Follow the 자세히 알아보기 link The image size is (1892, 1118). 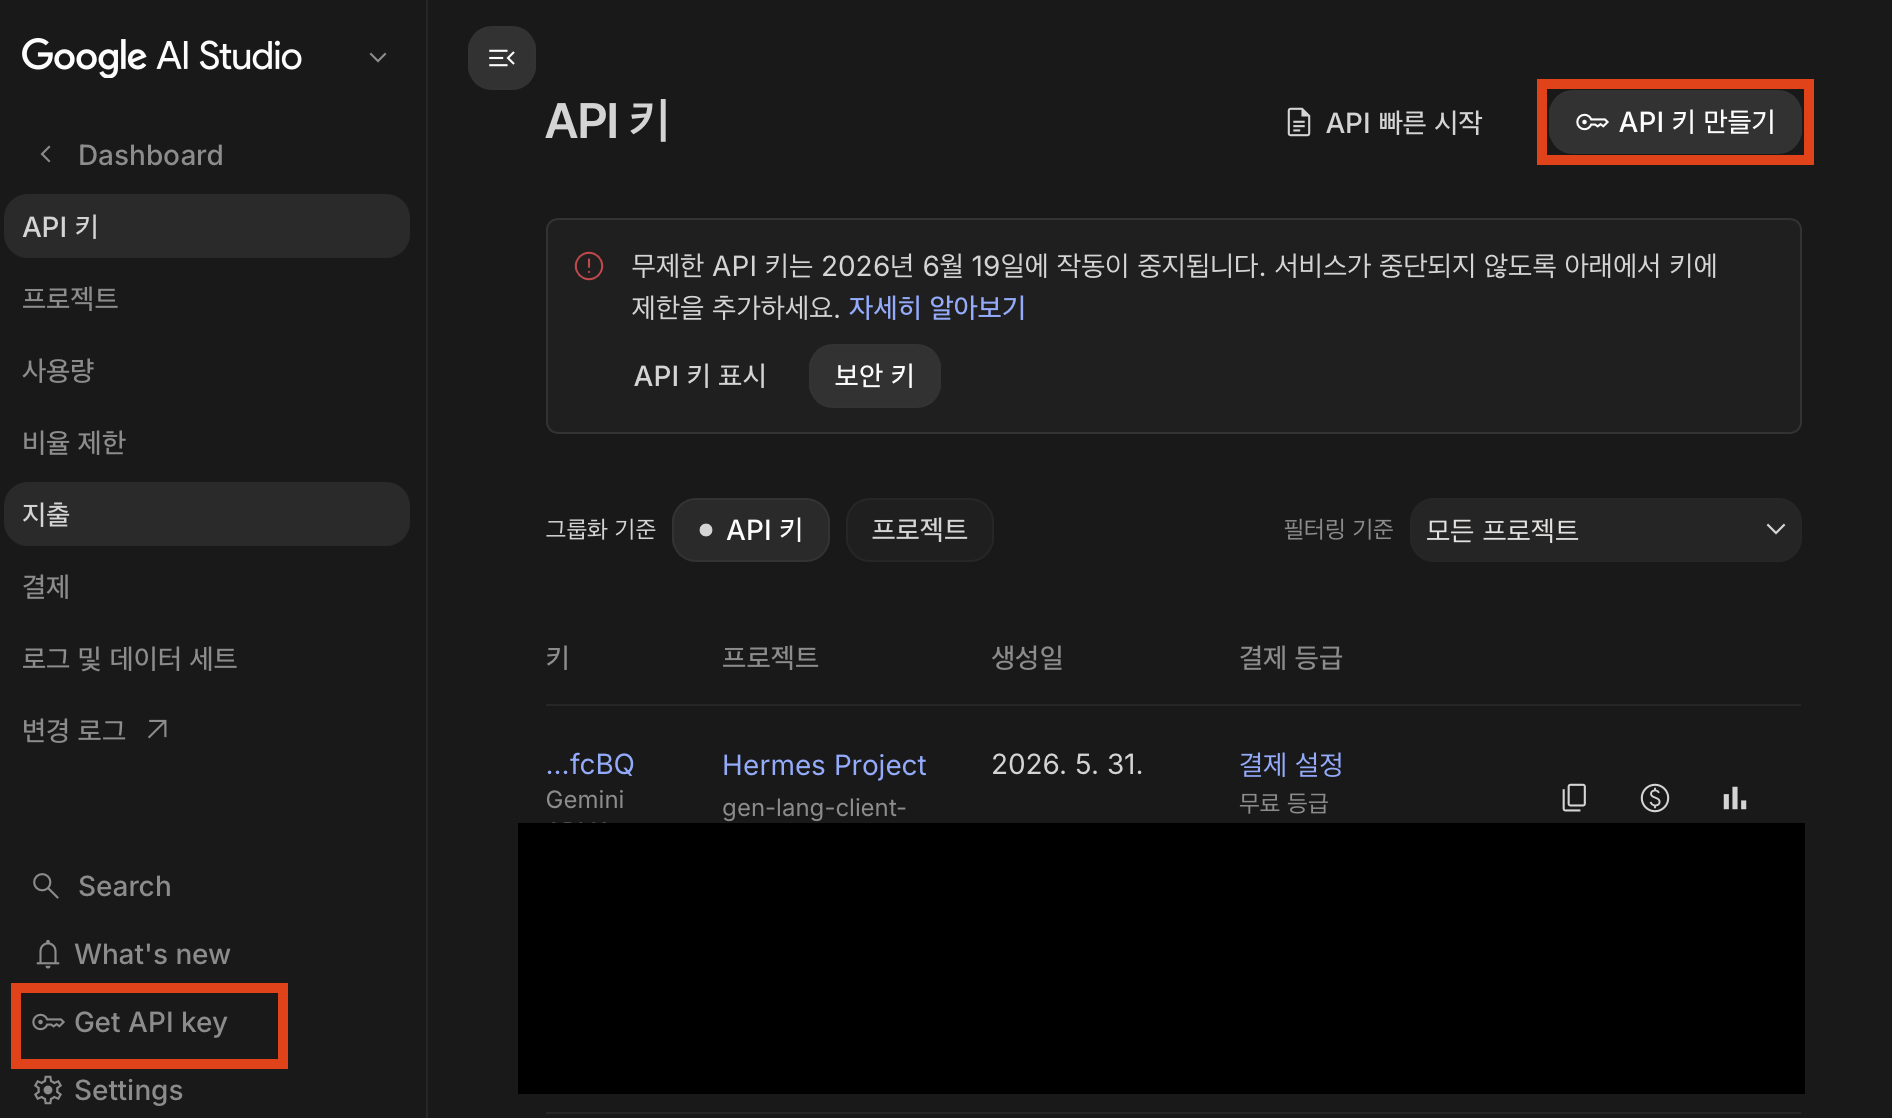click(x=937, y=307)
